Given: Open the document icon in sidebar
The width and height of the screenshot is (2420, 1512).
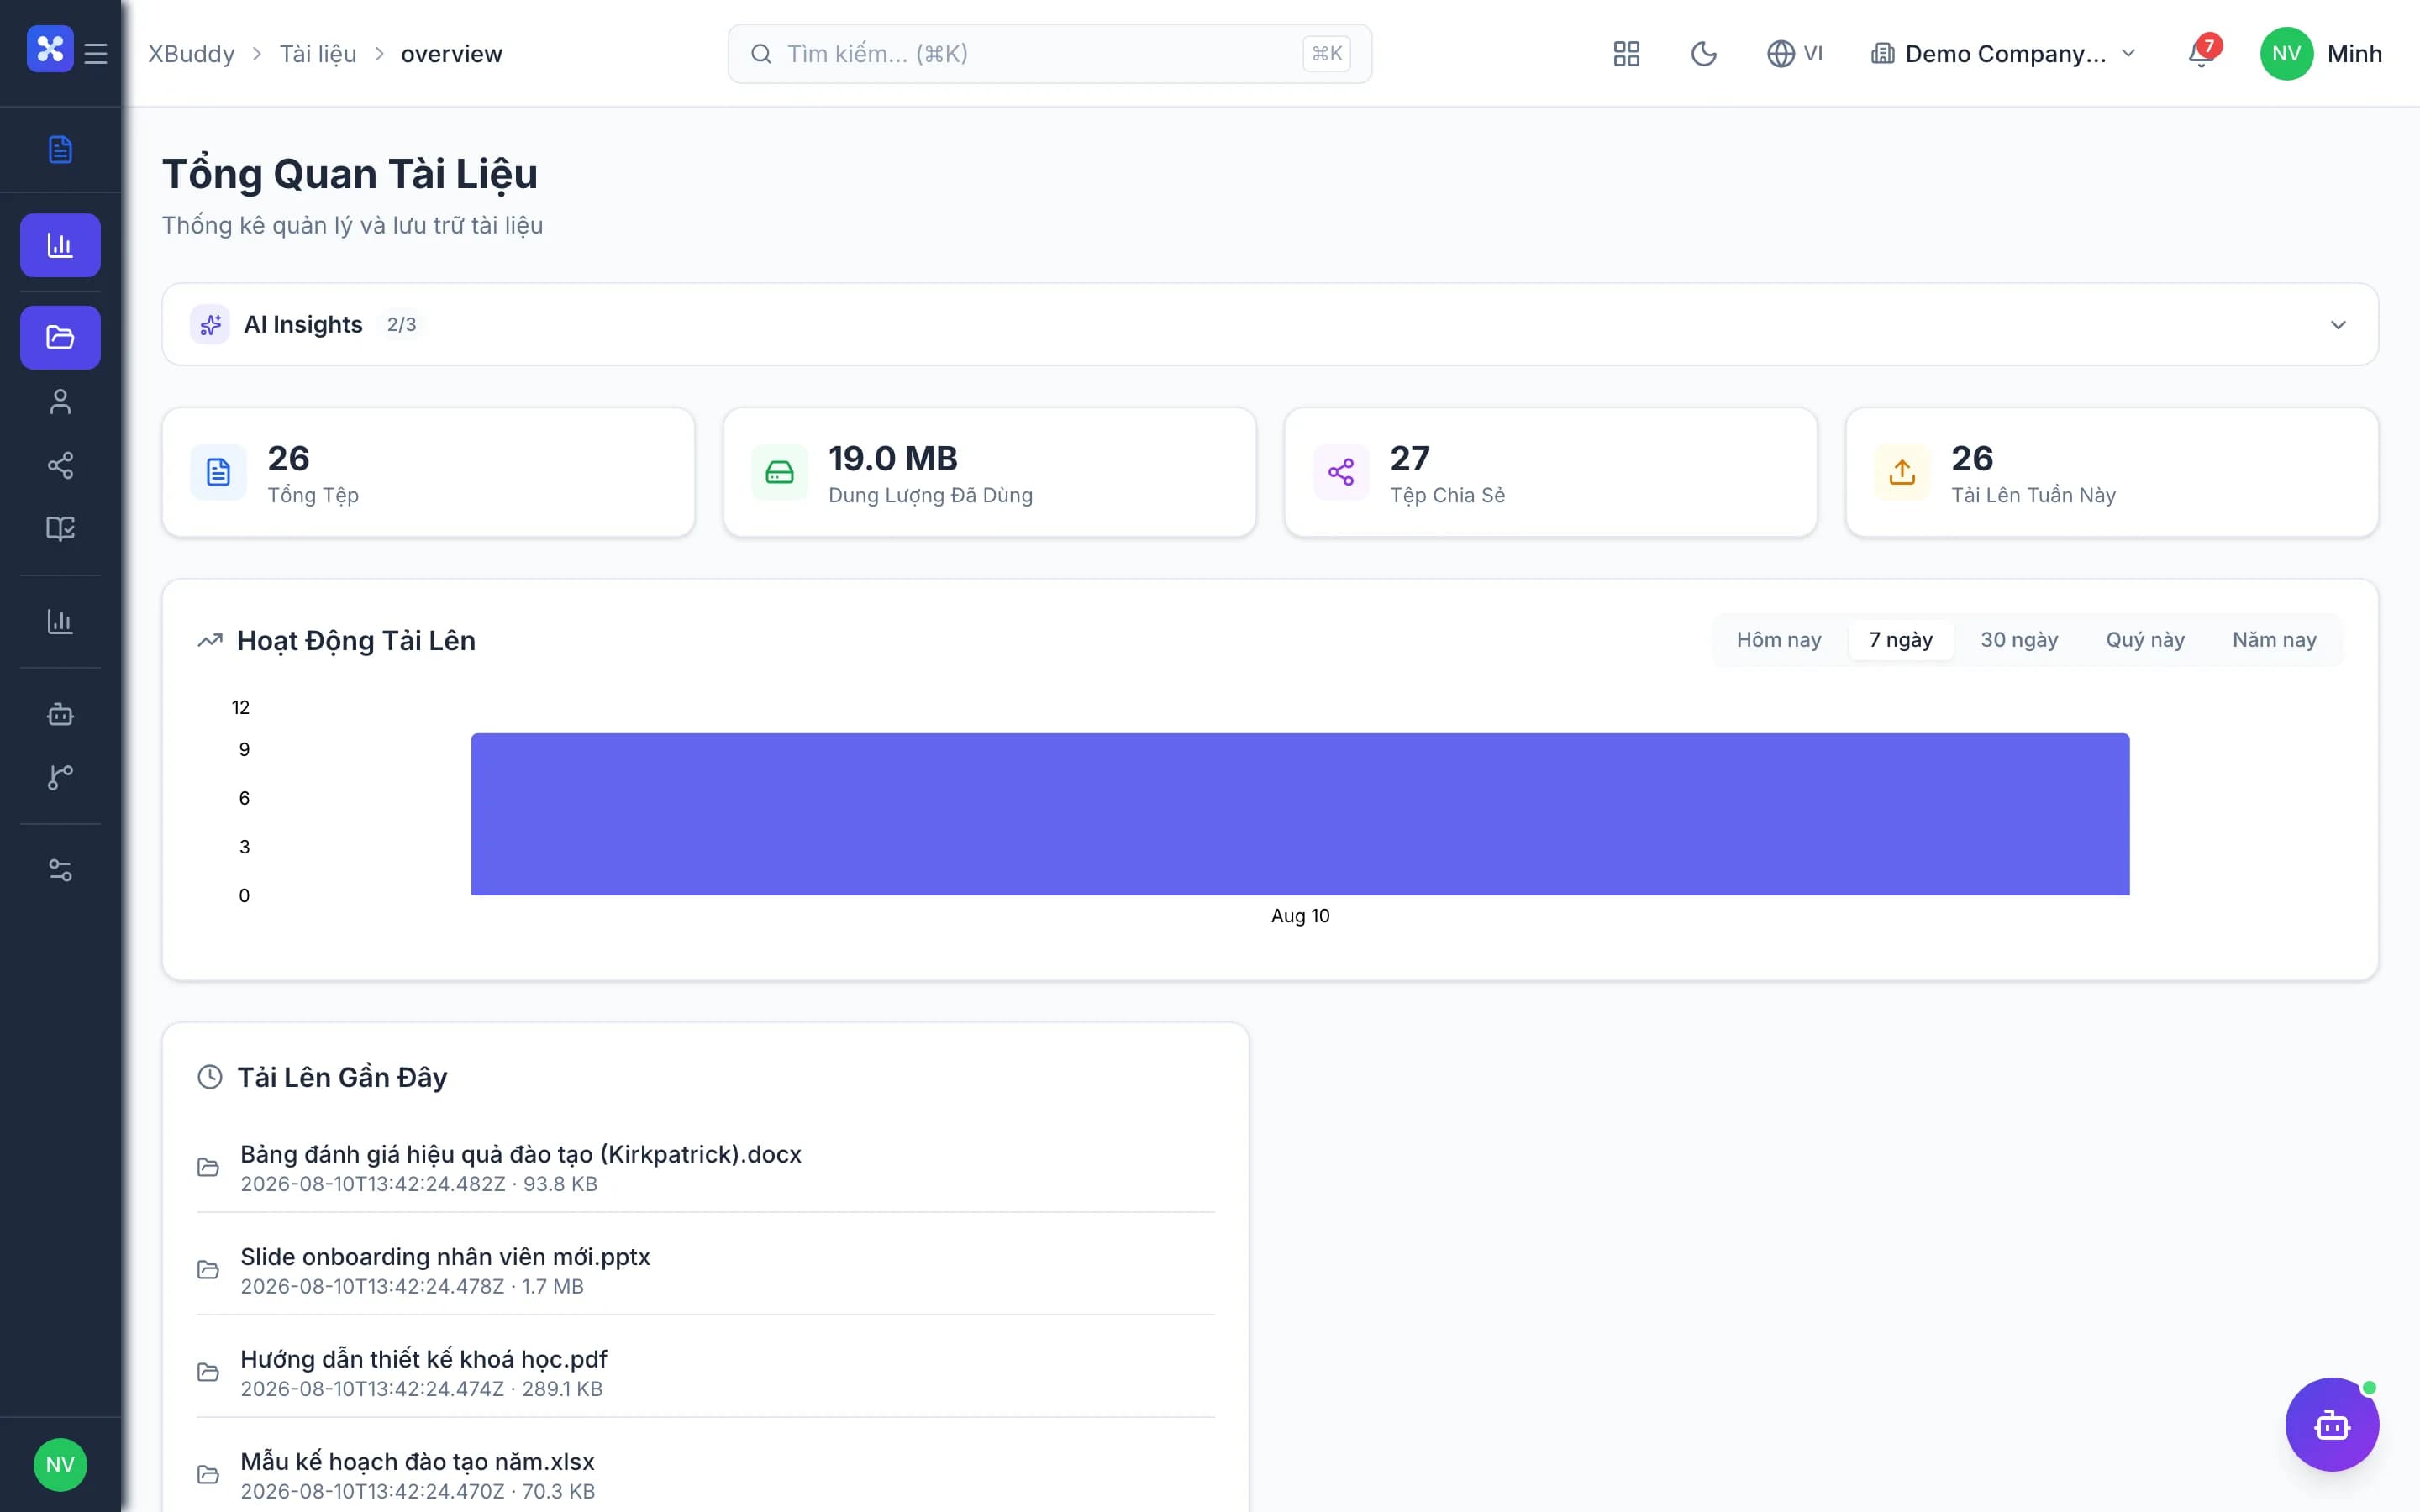Looking at the screenshot, I should 60,149.
